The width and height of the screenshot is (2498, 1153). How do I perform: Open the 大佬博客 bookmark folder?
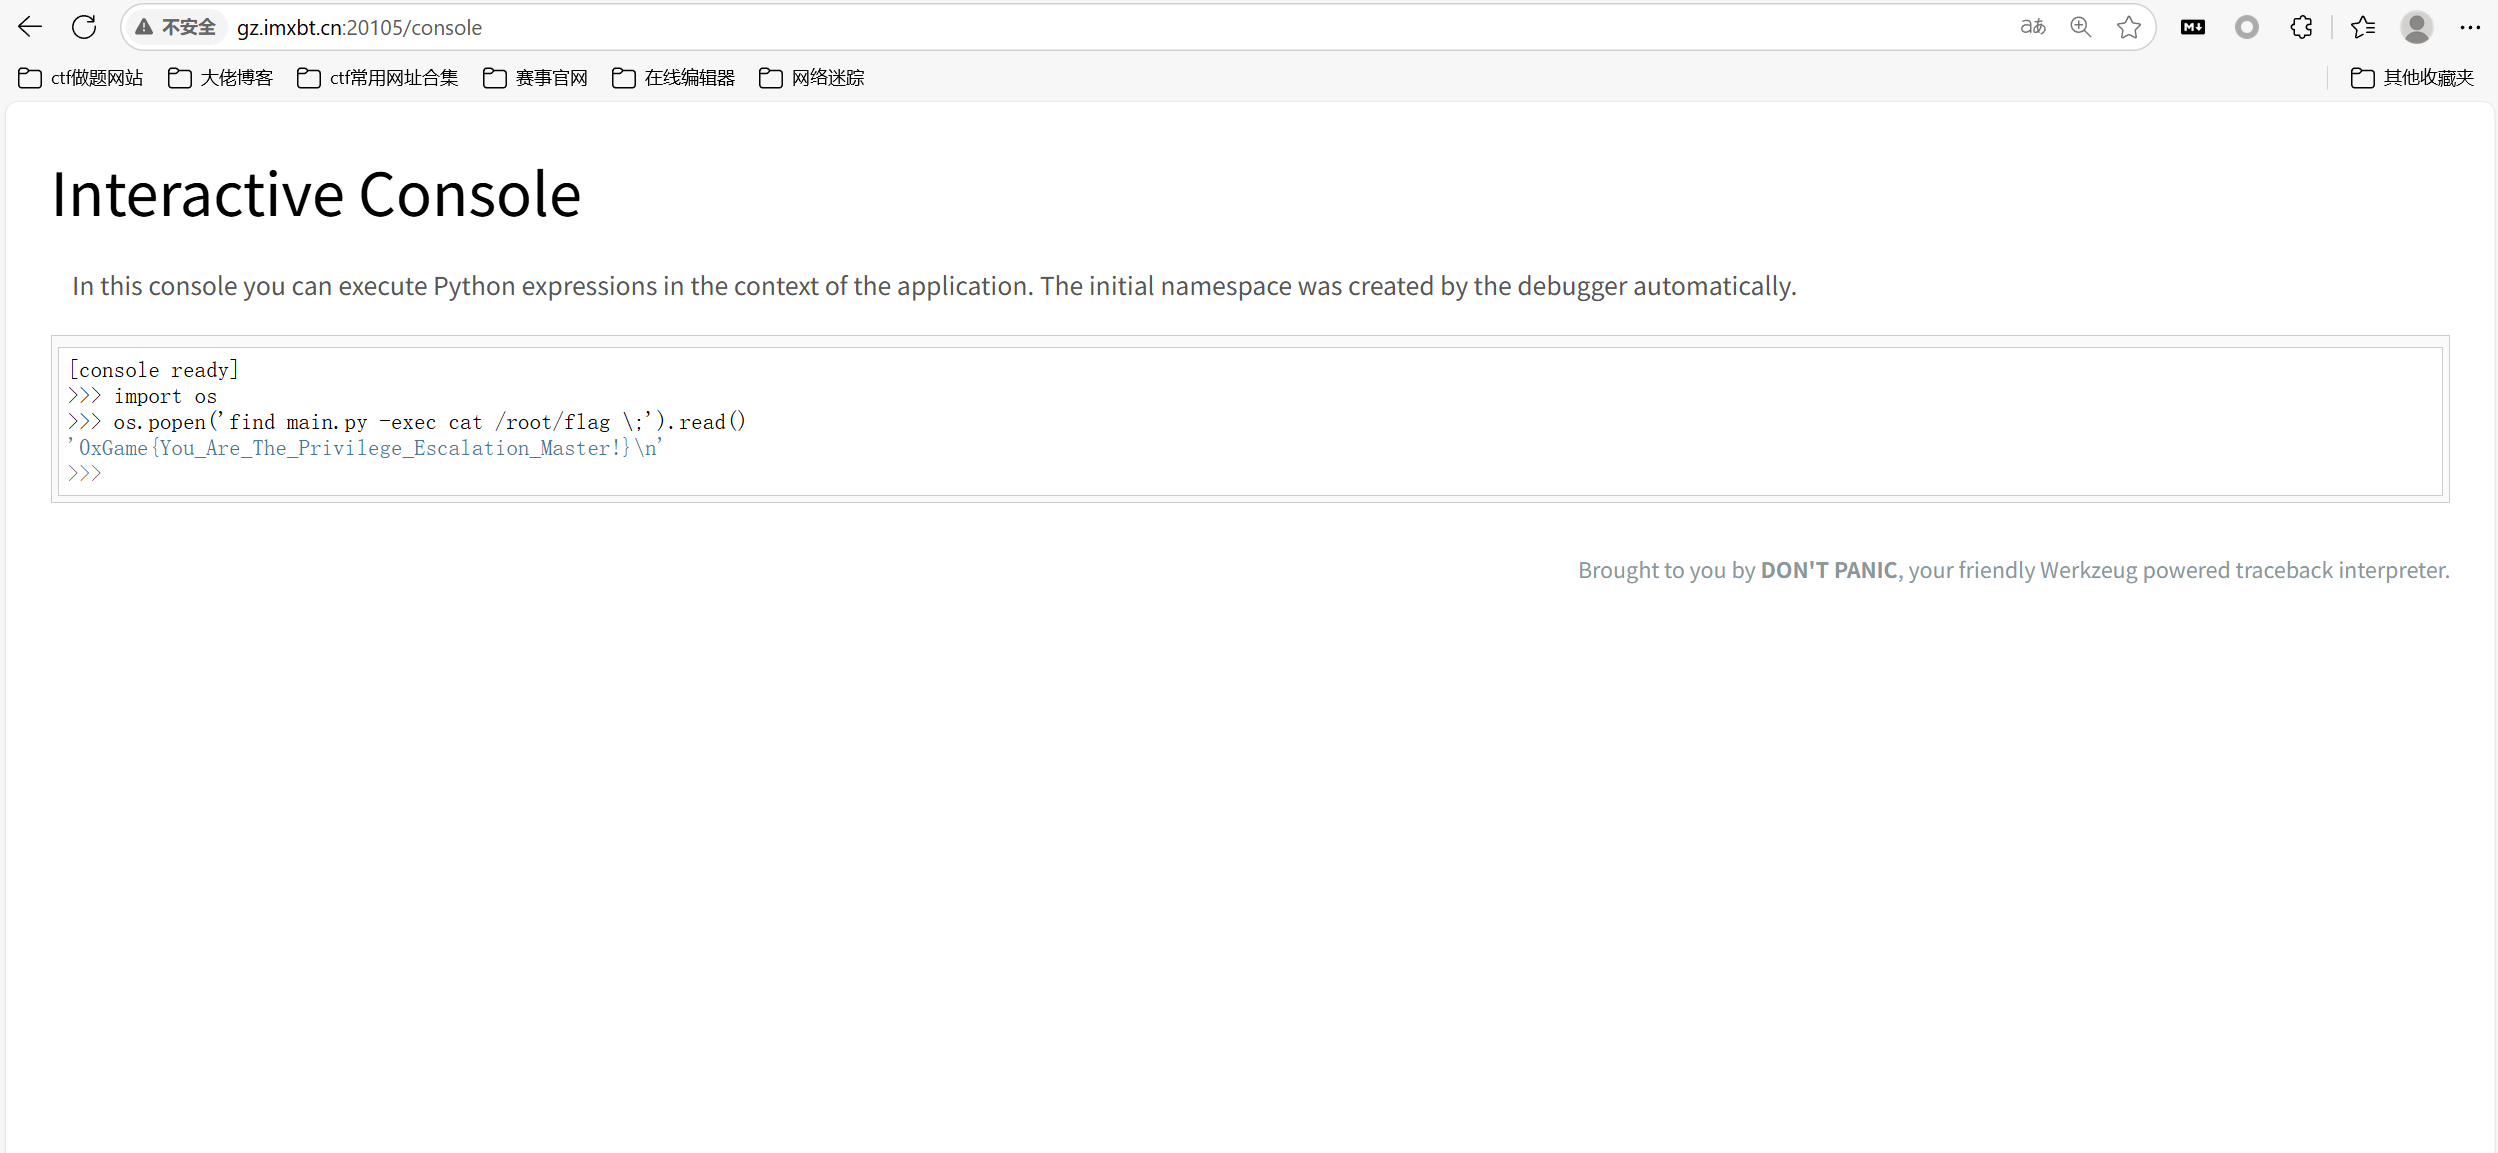tap(220, 78)
